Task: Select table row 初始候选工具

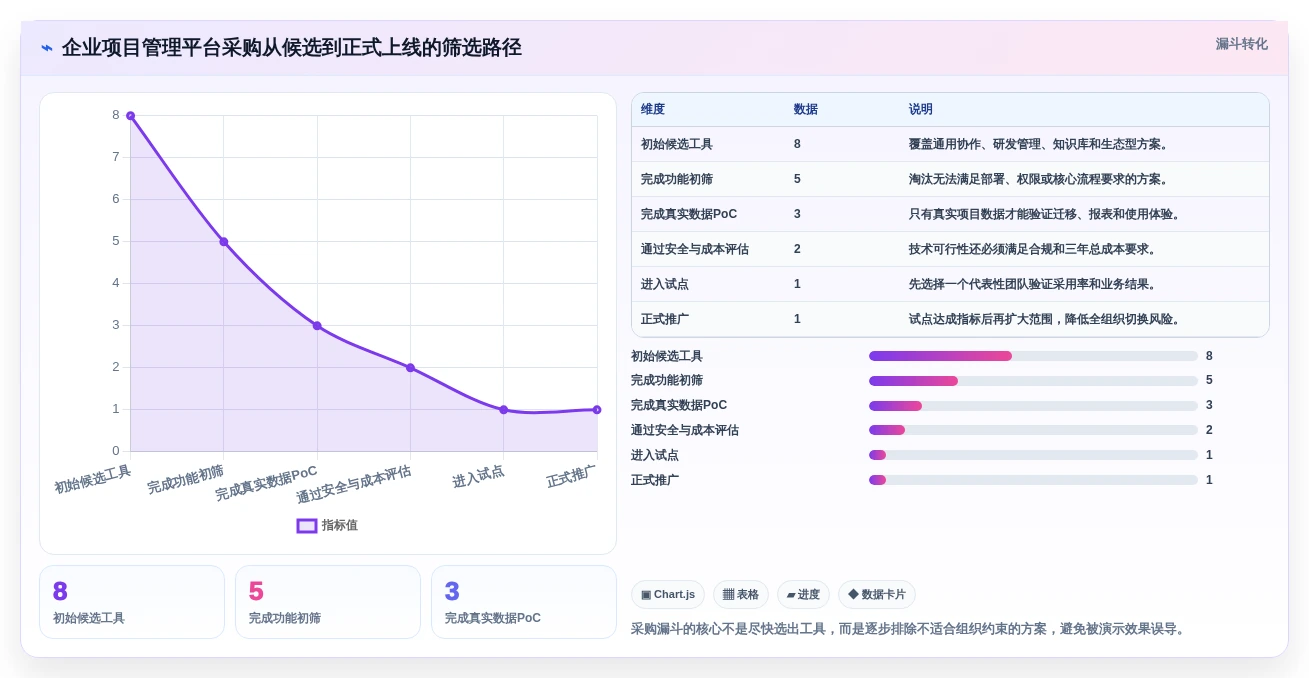Action: coord(950,144)
